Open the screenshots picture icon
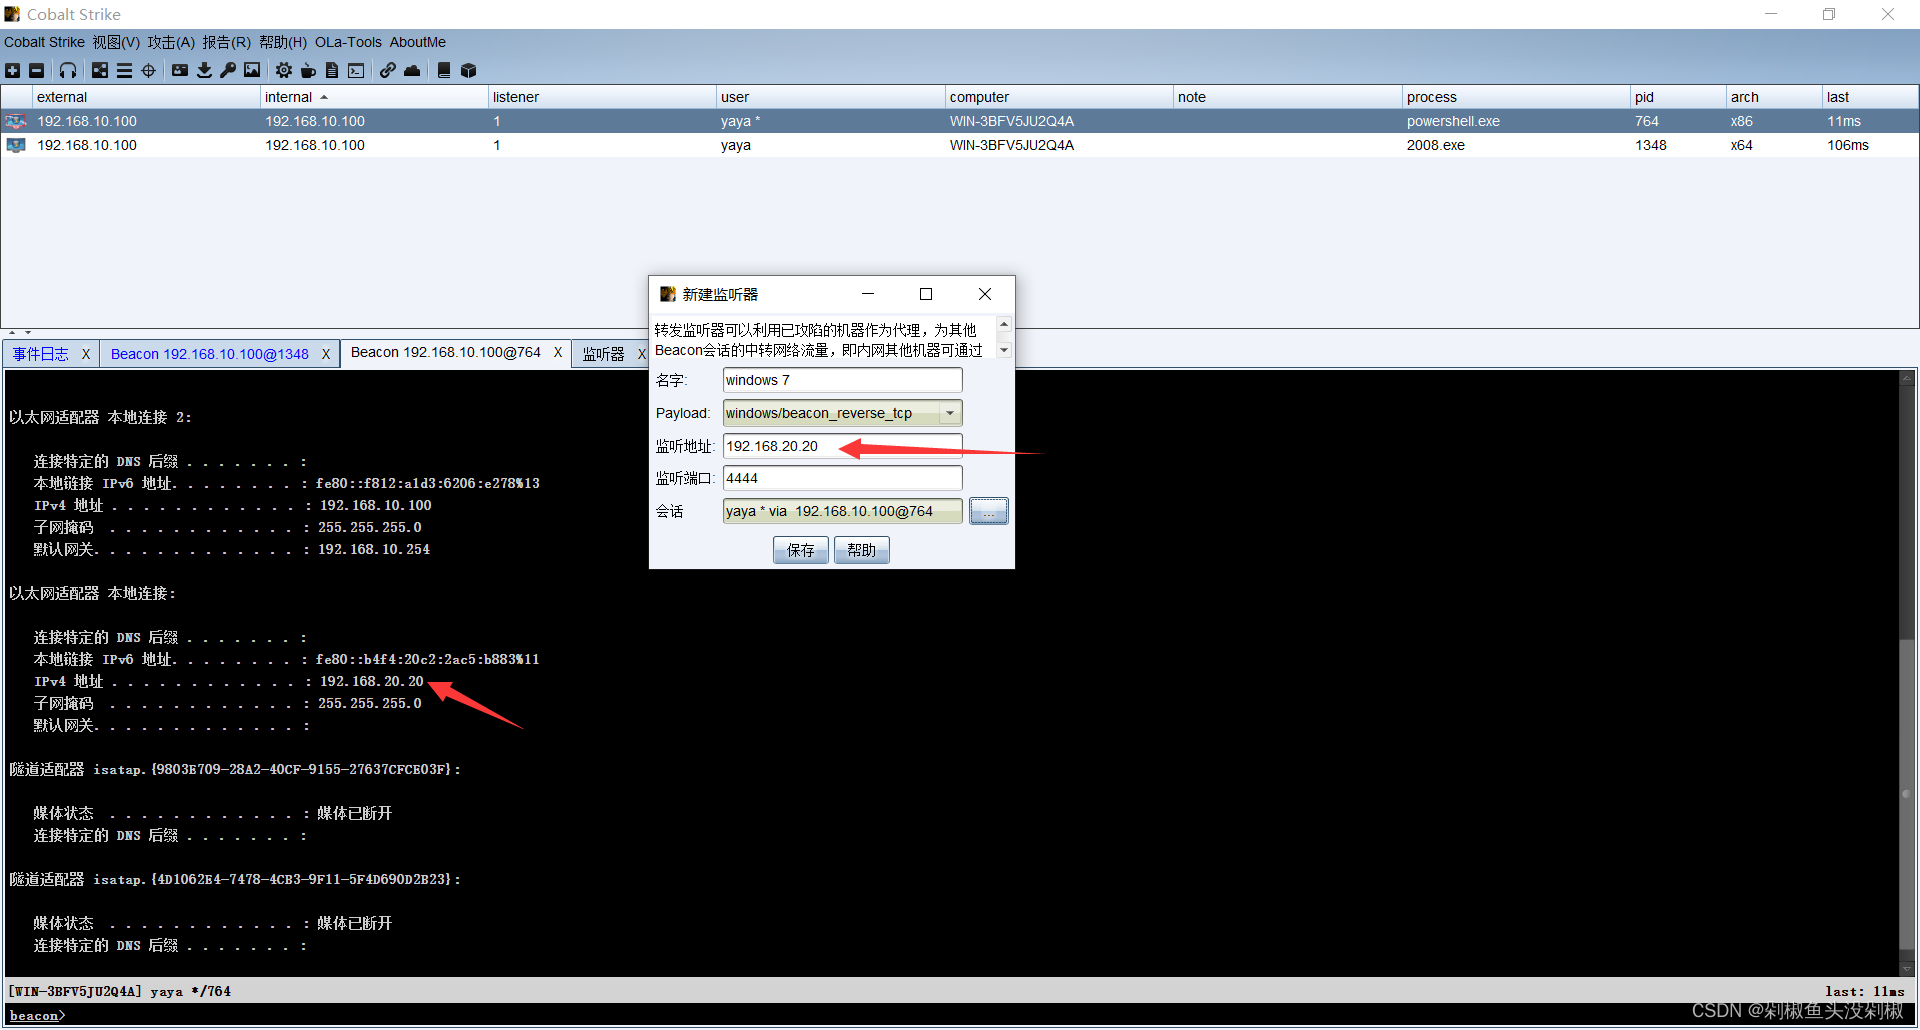1920x1030 pixels. (252, 70)
